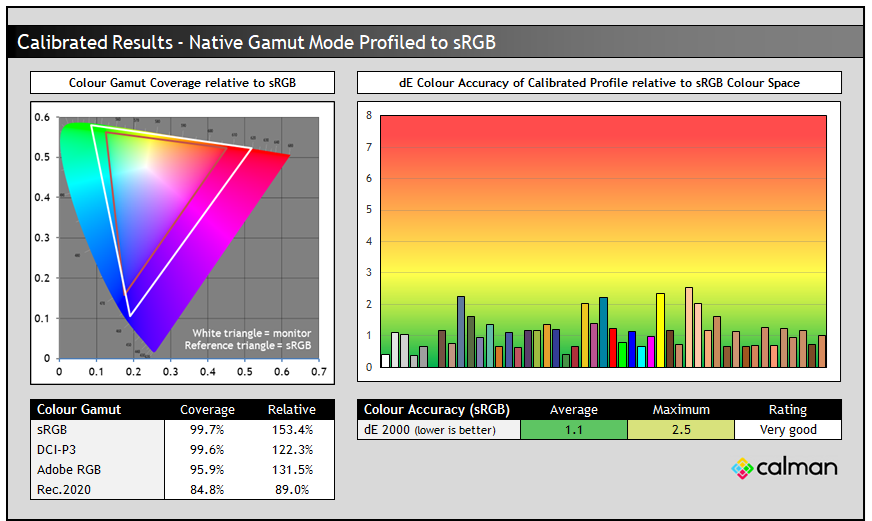Screen dimensions: 872x521
Task: Select the tallest peach bar in chart
Action: [689, 327]
